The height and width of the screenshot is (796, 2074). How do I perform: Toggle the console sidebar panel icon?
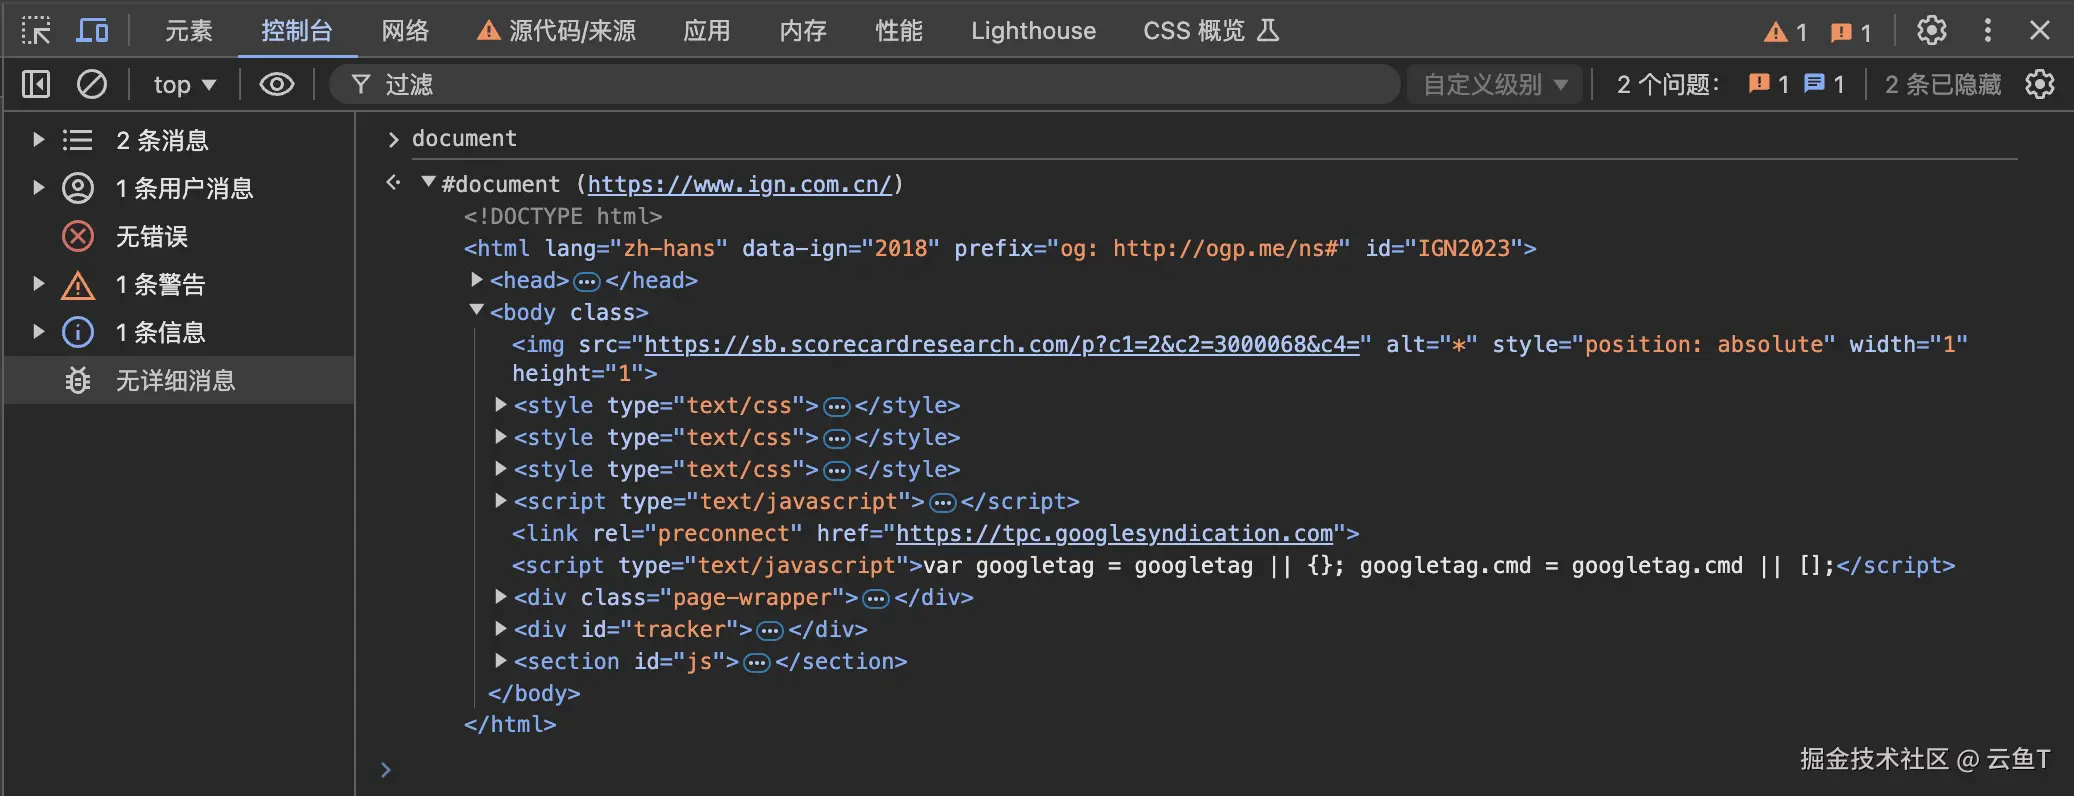click(36, 85)
